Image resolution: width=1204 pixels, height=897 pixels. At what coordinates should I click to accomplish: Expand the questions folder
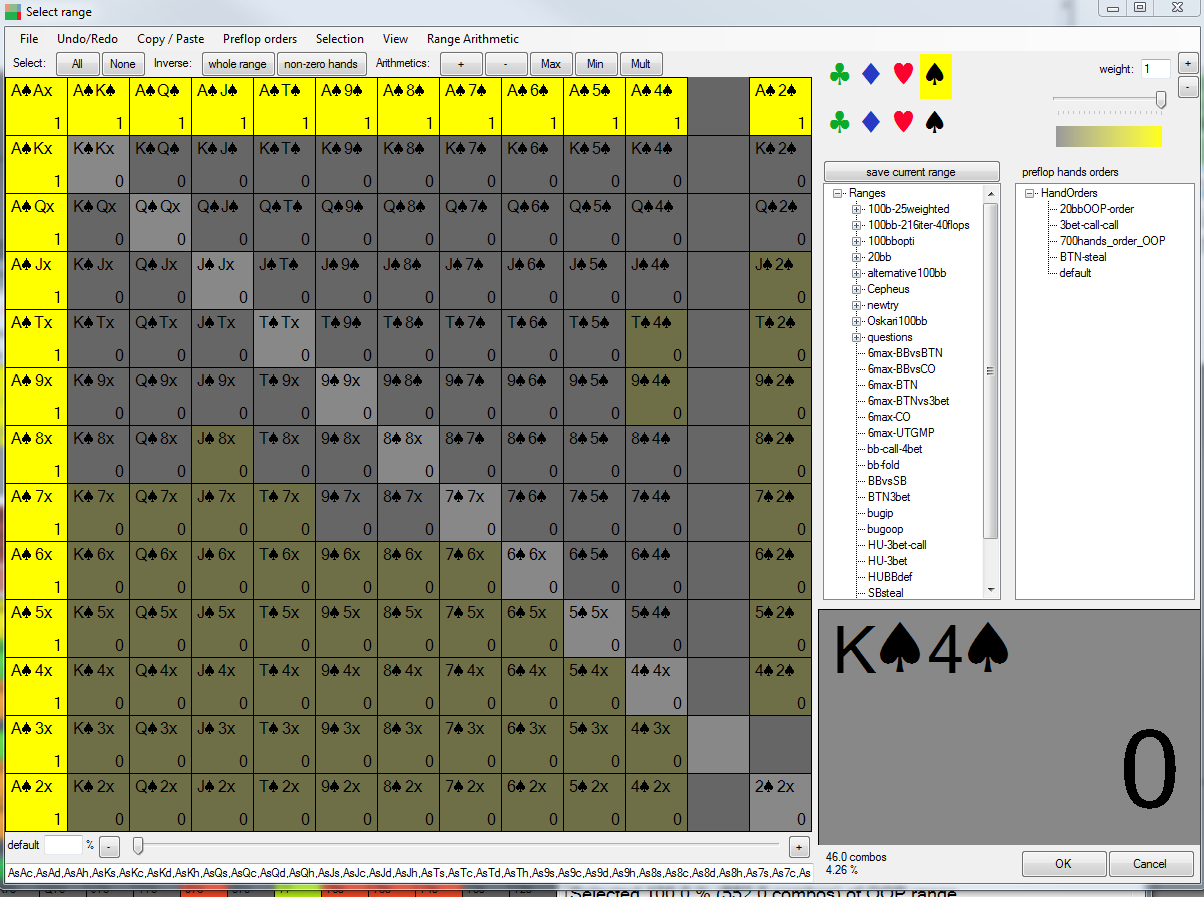click(856, 337)
